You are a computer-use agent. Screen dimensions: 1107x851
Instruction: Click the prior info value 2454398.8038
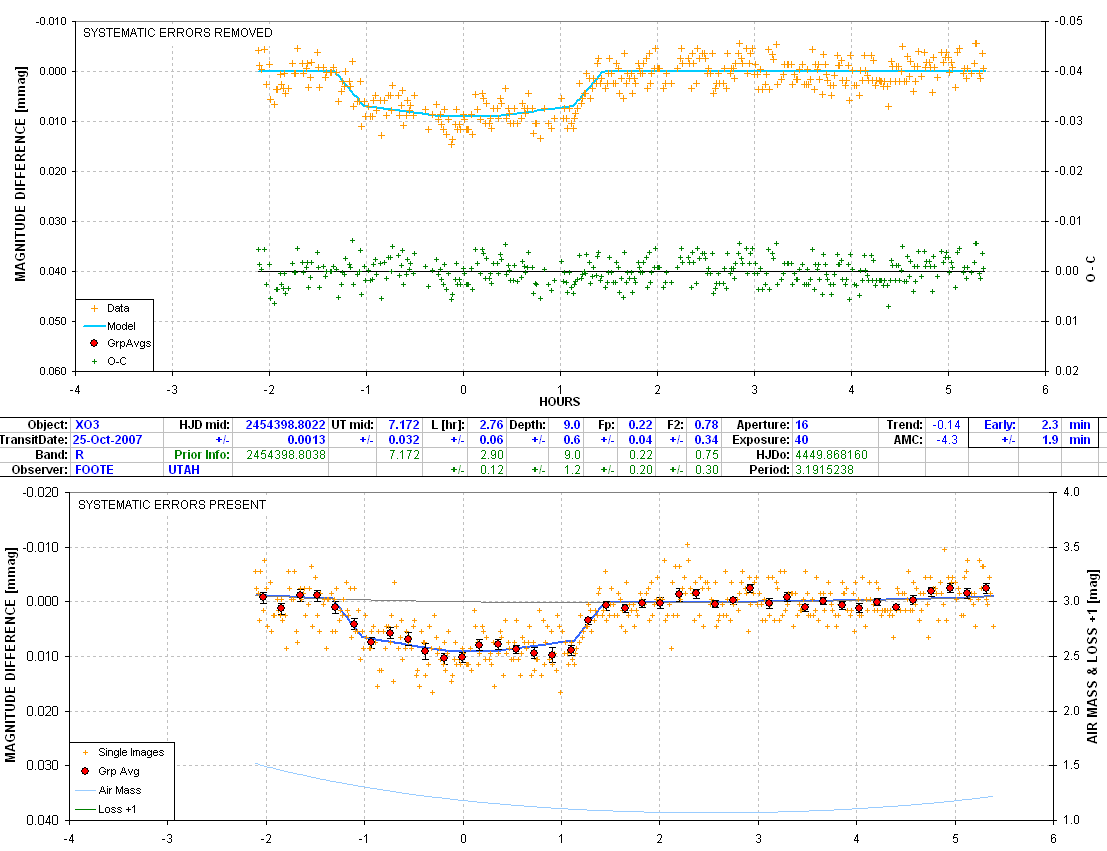pos(286,455)
